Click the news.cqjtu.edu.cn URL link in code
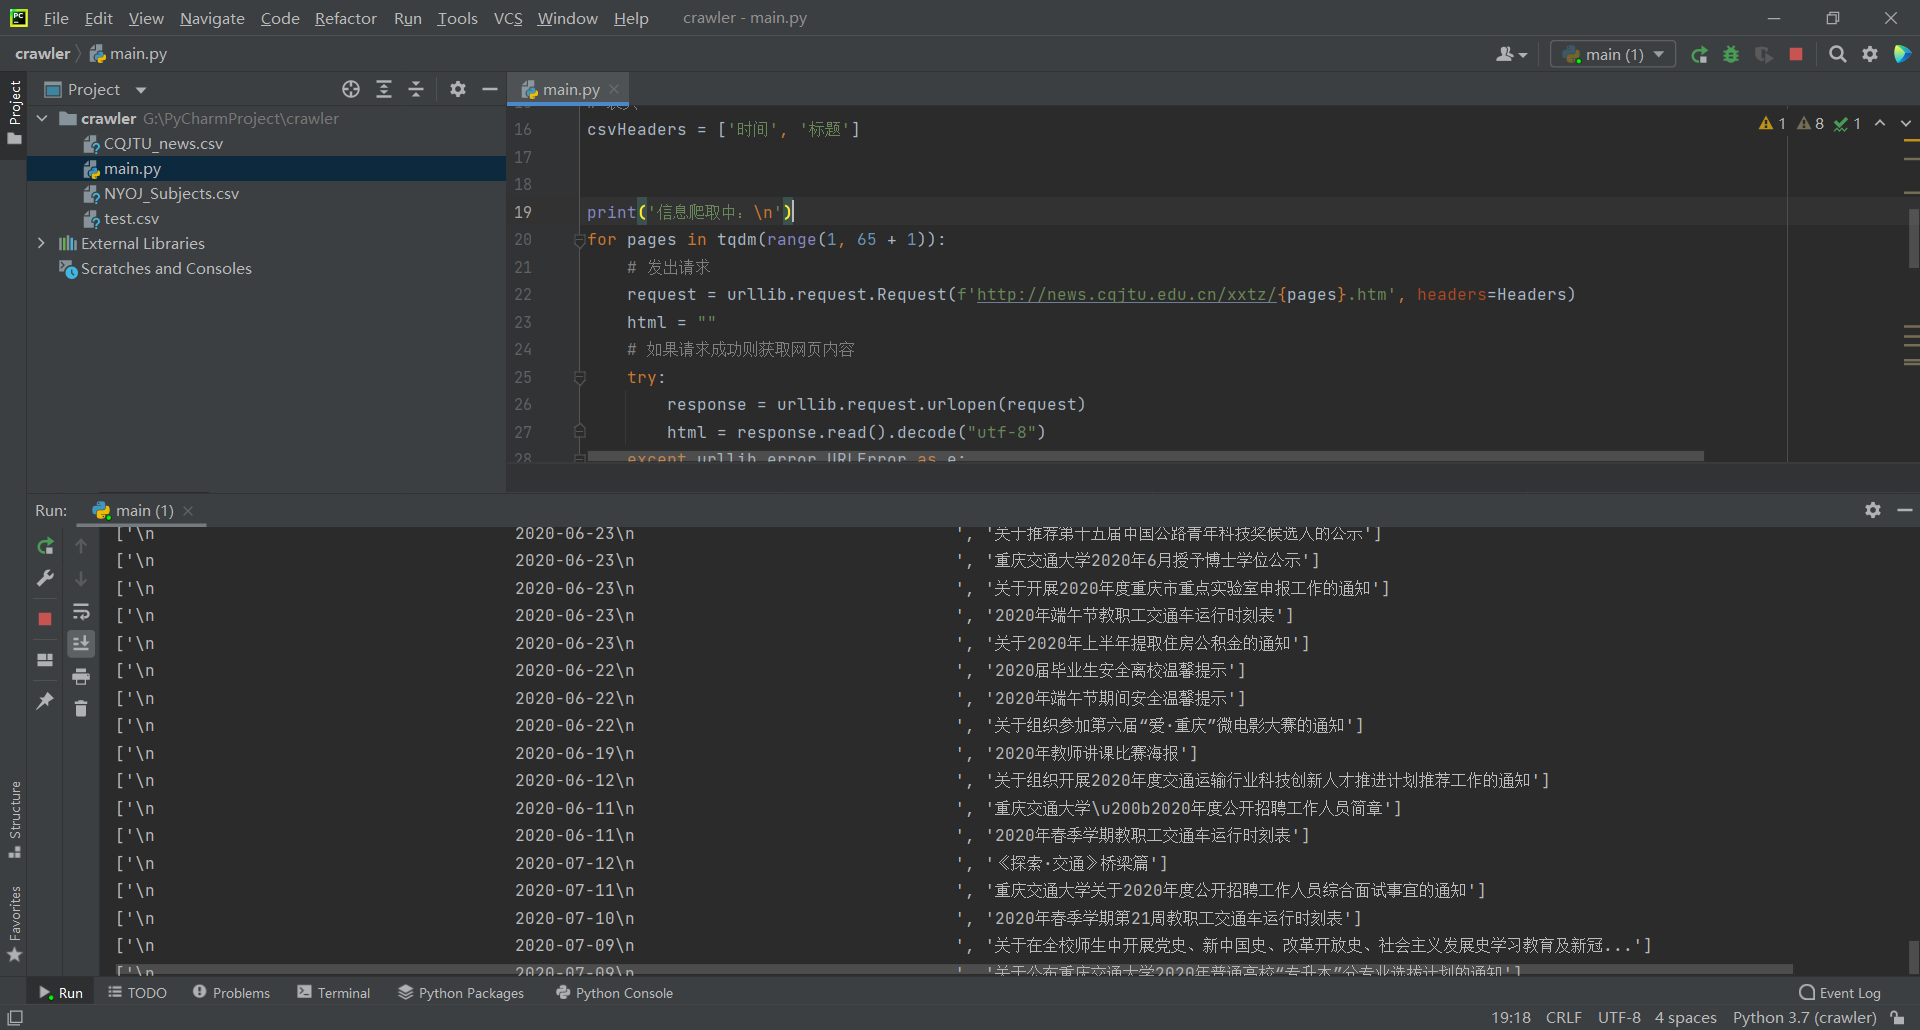This screenshot has height=1030, width=1920. point(1126,295)
